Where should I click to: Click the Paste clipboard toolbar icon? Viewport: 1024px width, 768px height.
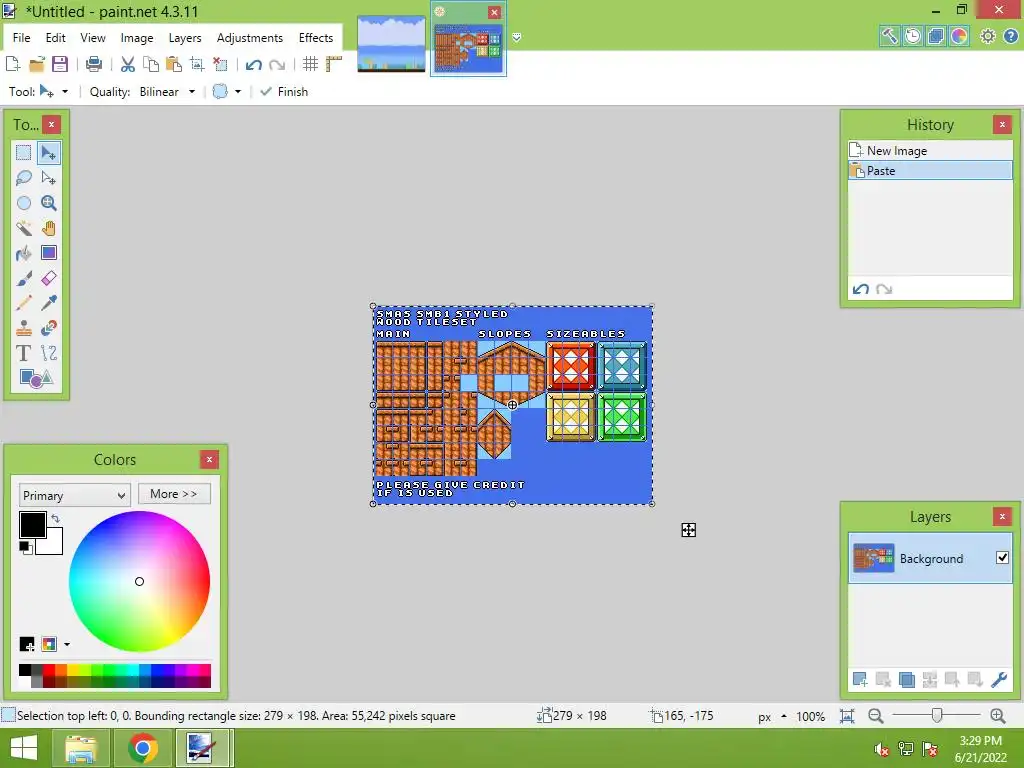[x=174, y=64]
